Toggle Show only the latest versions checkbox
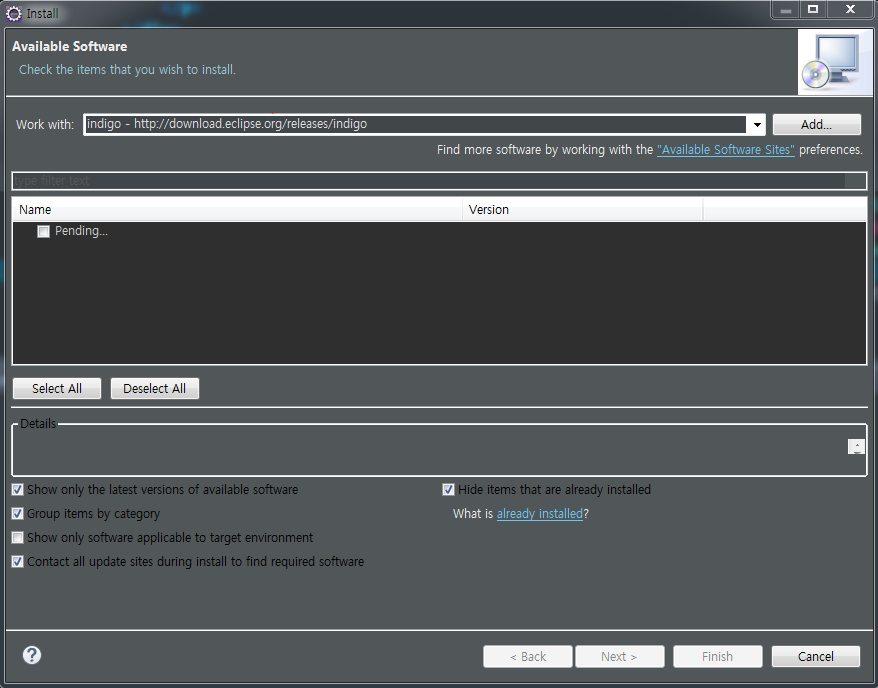The width and height of the screenshot is (878, 688). click(x=18, y=490)
